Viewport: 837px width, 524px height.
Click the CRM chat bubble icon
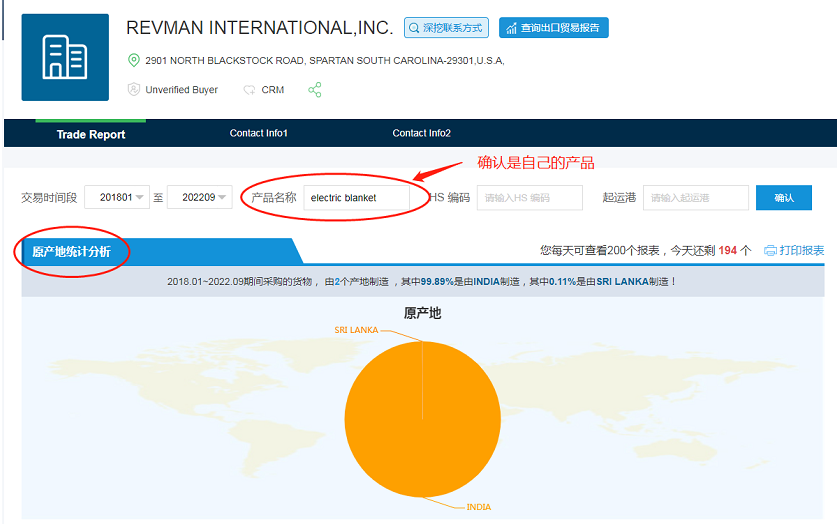click(249, 90)
